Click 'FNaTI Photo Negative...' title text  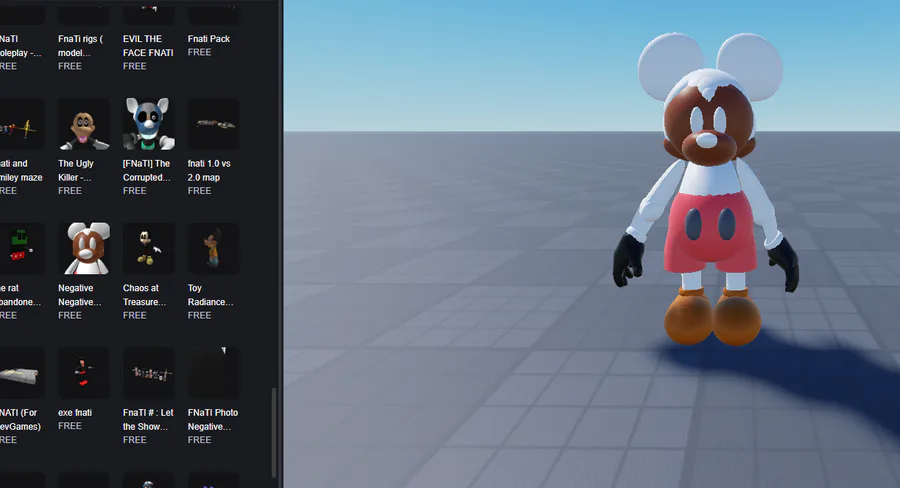213,420
